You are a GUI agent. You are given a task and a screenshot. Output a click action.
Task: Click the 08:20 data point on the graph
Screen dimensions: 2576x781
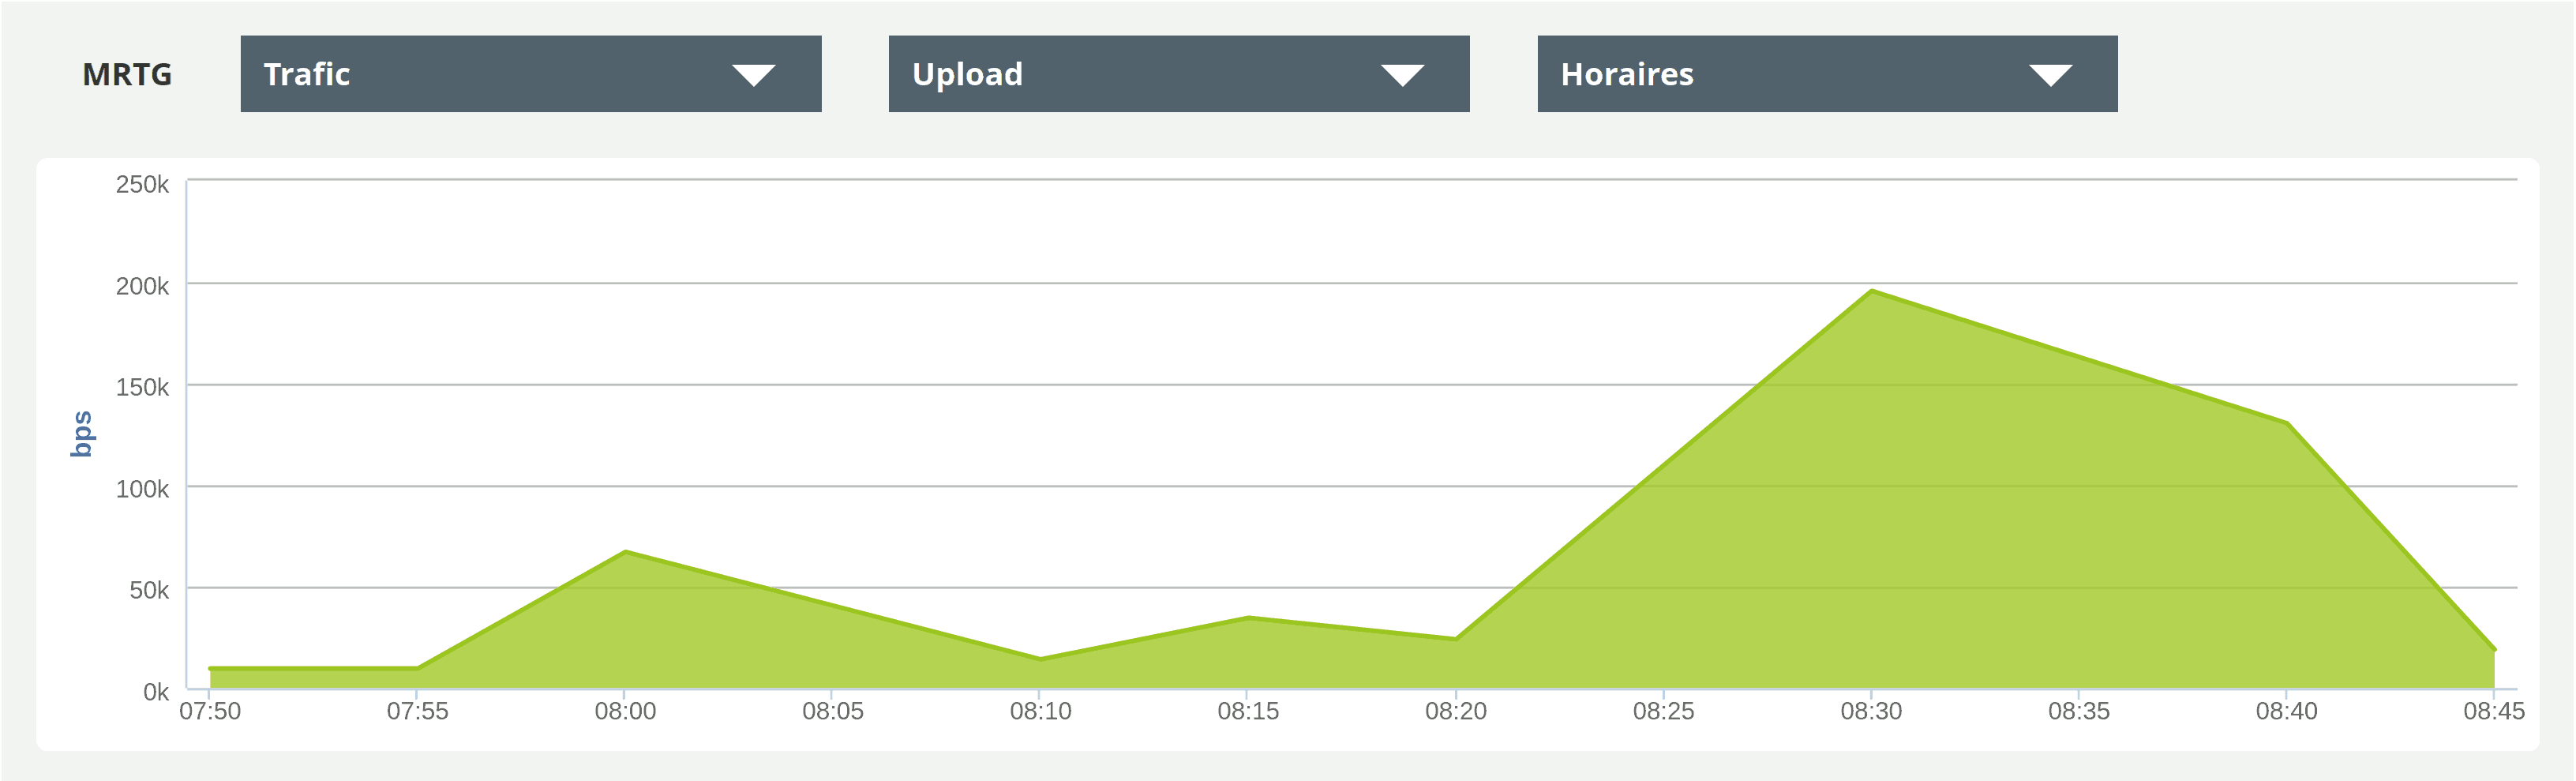[x=1456, y=639]
